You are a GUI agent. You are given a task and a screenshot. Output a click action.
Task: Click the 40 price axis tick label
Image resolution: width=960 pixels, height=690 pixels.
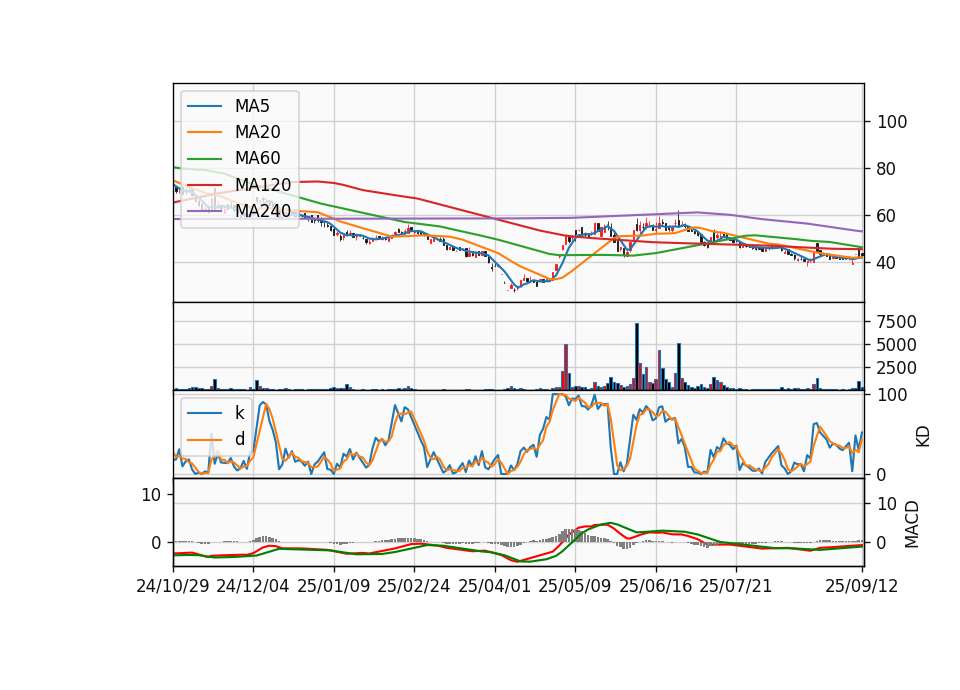[x=886, y=263]
